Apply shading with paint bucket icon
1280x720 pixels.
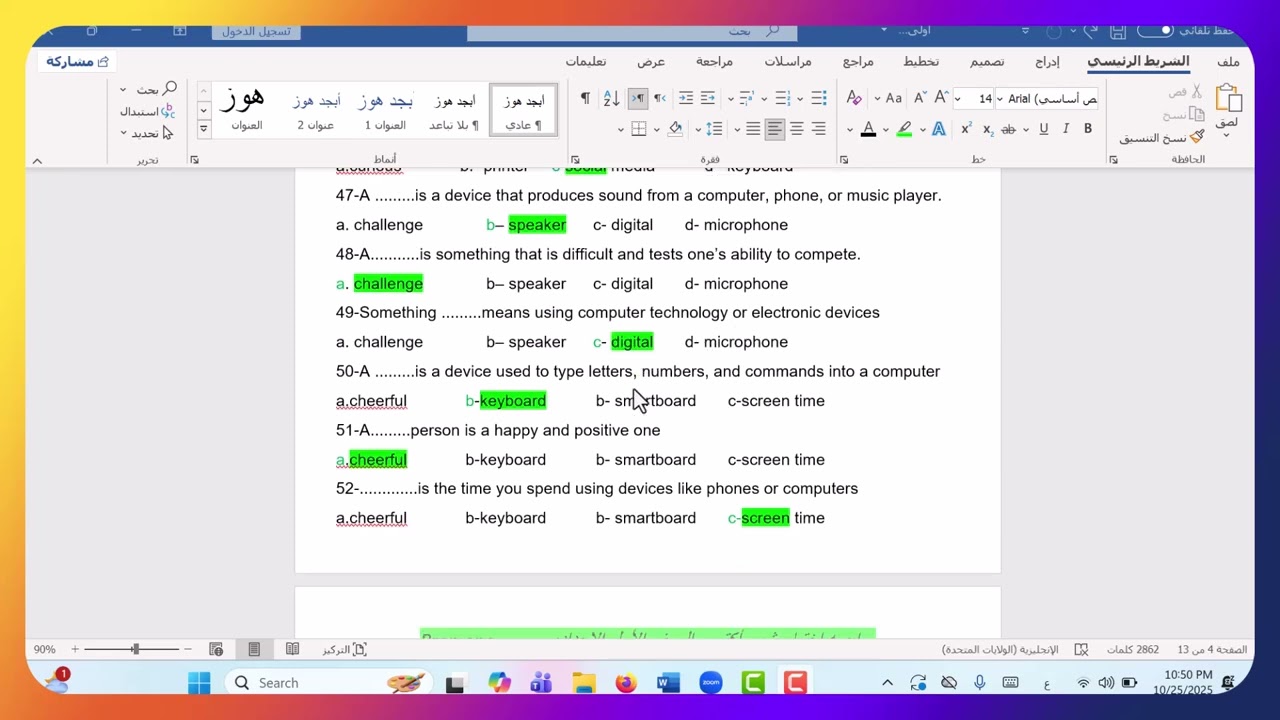pos(675,129)
